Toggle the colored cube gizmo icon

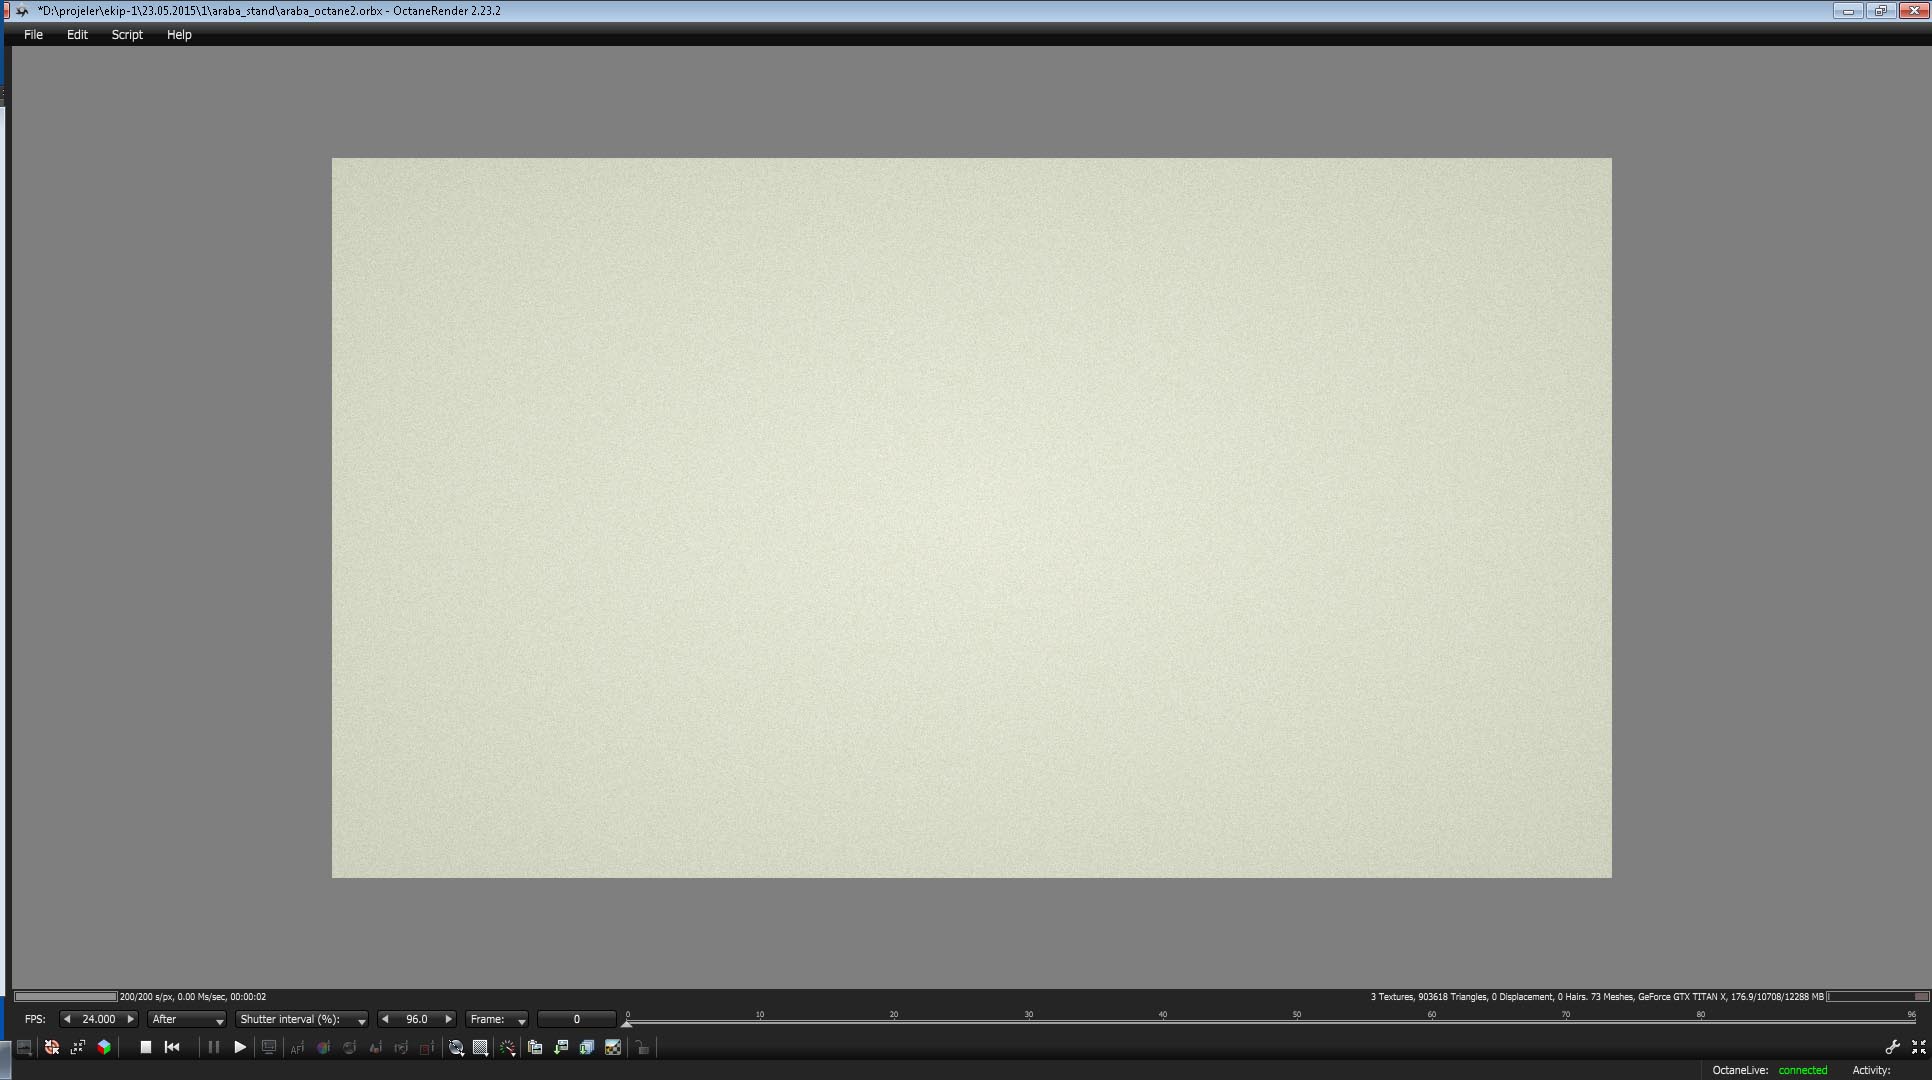pyautogui.click(x=104, y=1047)
